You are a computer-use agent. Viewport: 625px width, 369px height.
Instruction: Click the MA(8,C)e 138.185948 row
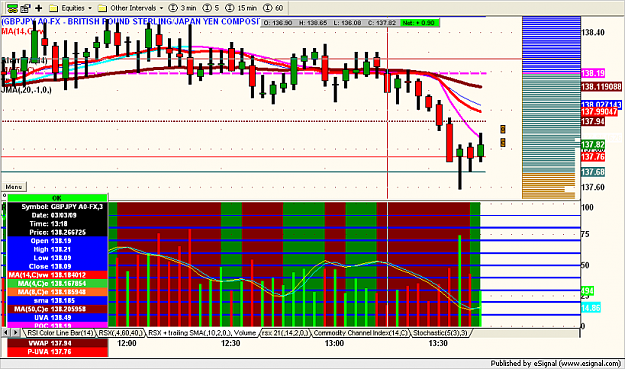coord(57,292)
